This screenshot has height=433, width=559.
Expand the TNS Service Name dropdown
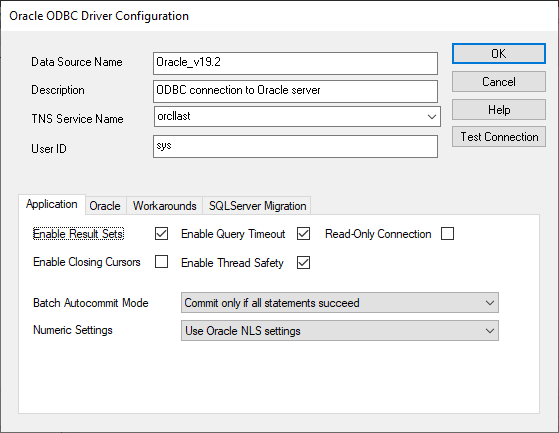(x=432, y=117)
